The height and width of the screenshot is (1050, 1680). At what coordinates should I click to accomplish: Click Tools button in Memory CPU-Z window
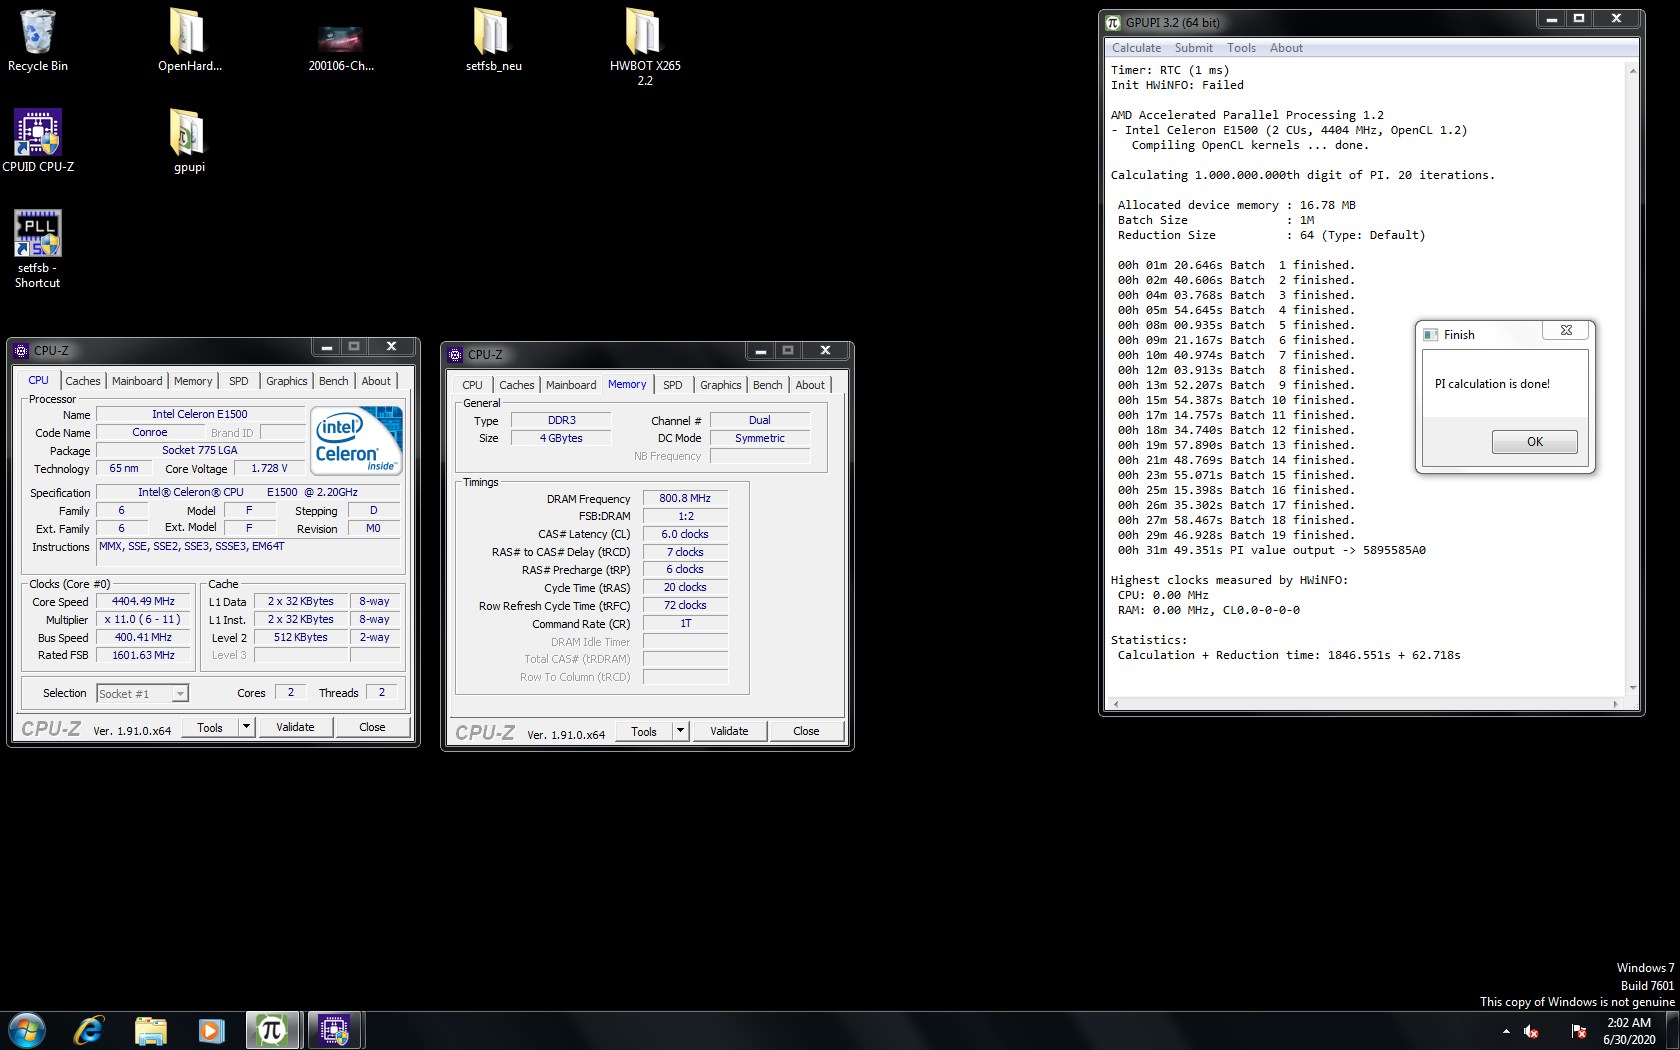tap(644, 731)
